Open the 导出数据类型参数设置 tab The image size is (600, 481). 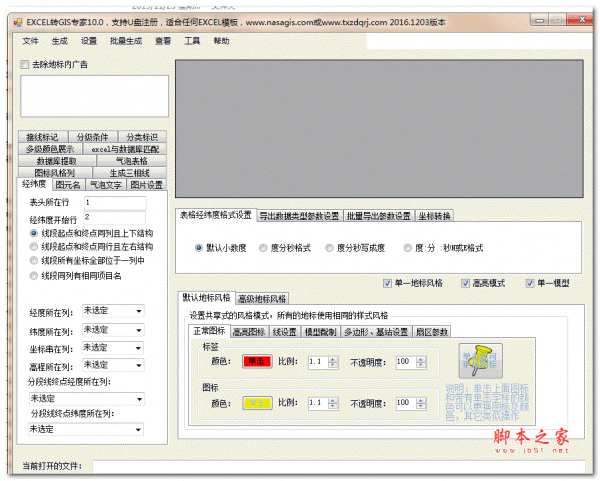[300, 216]
